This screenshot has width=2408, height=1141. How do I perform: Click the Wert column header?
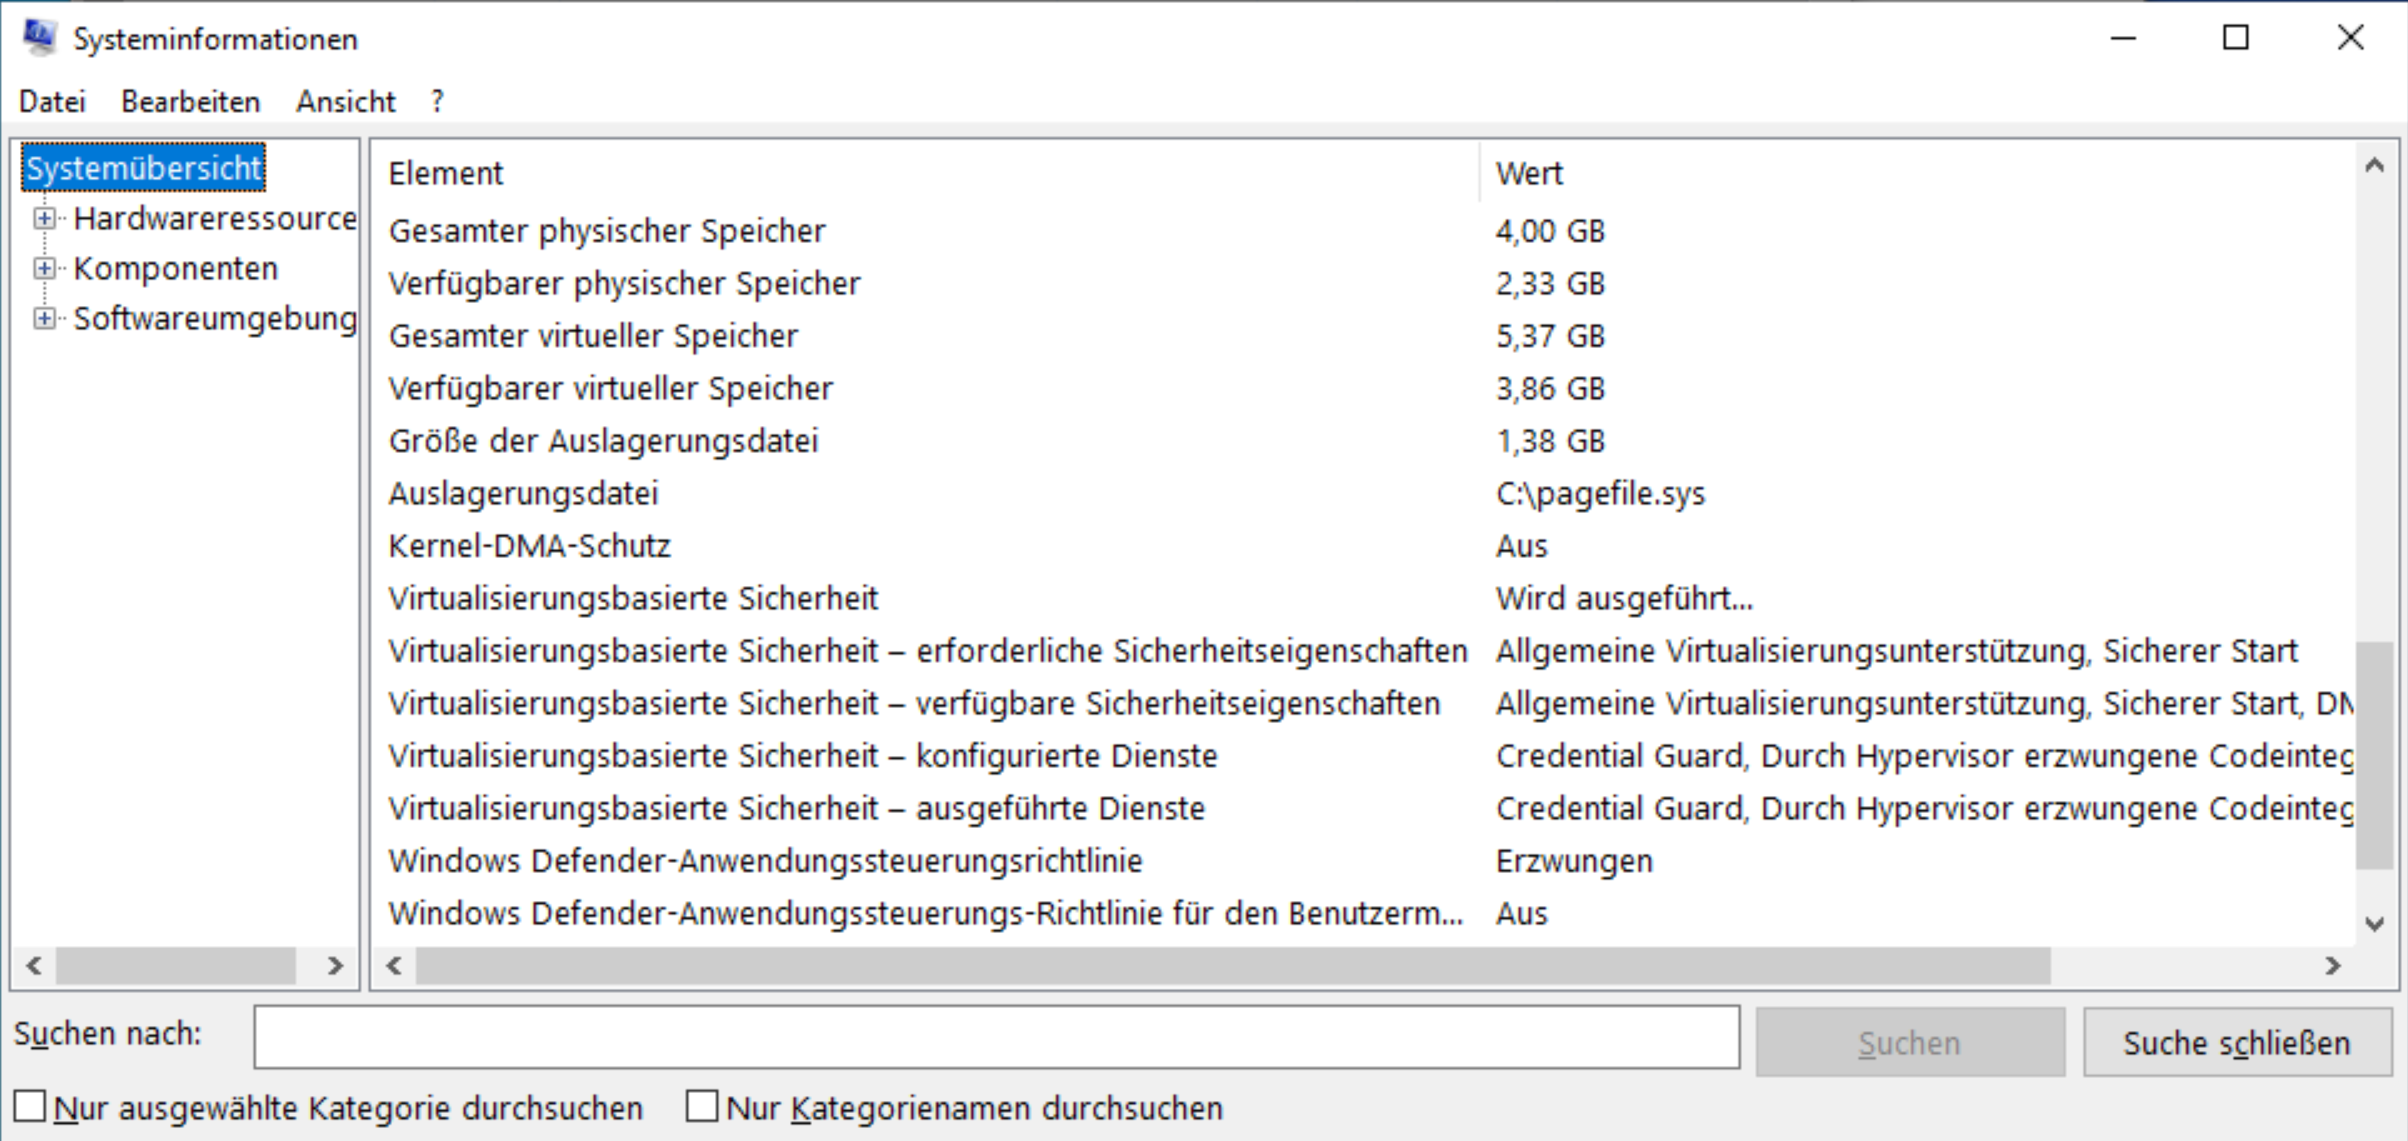click(x=1916, y=173)
